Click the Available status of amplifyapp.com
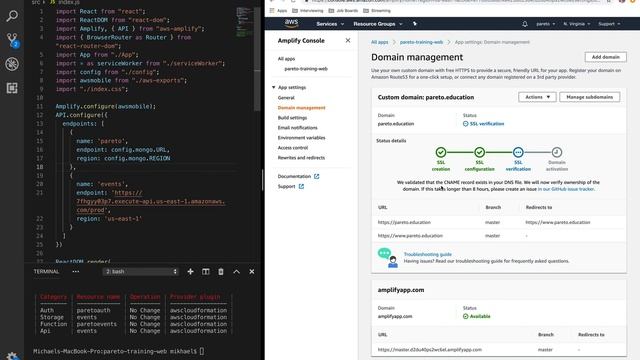The image size is (640, 360). (477, 316)
